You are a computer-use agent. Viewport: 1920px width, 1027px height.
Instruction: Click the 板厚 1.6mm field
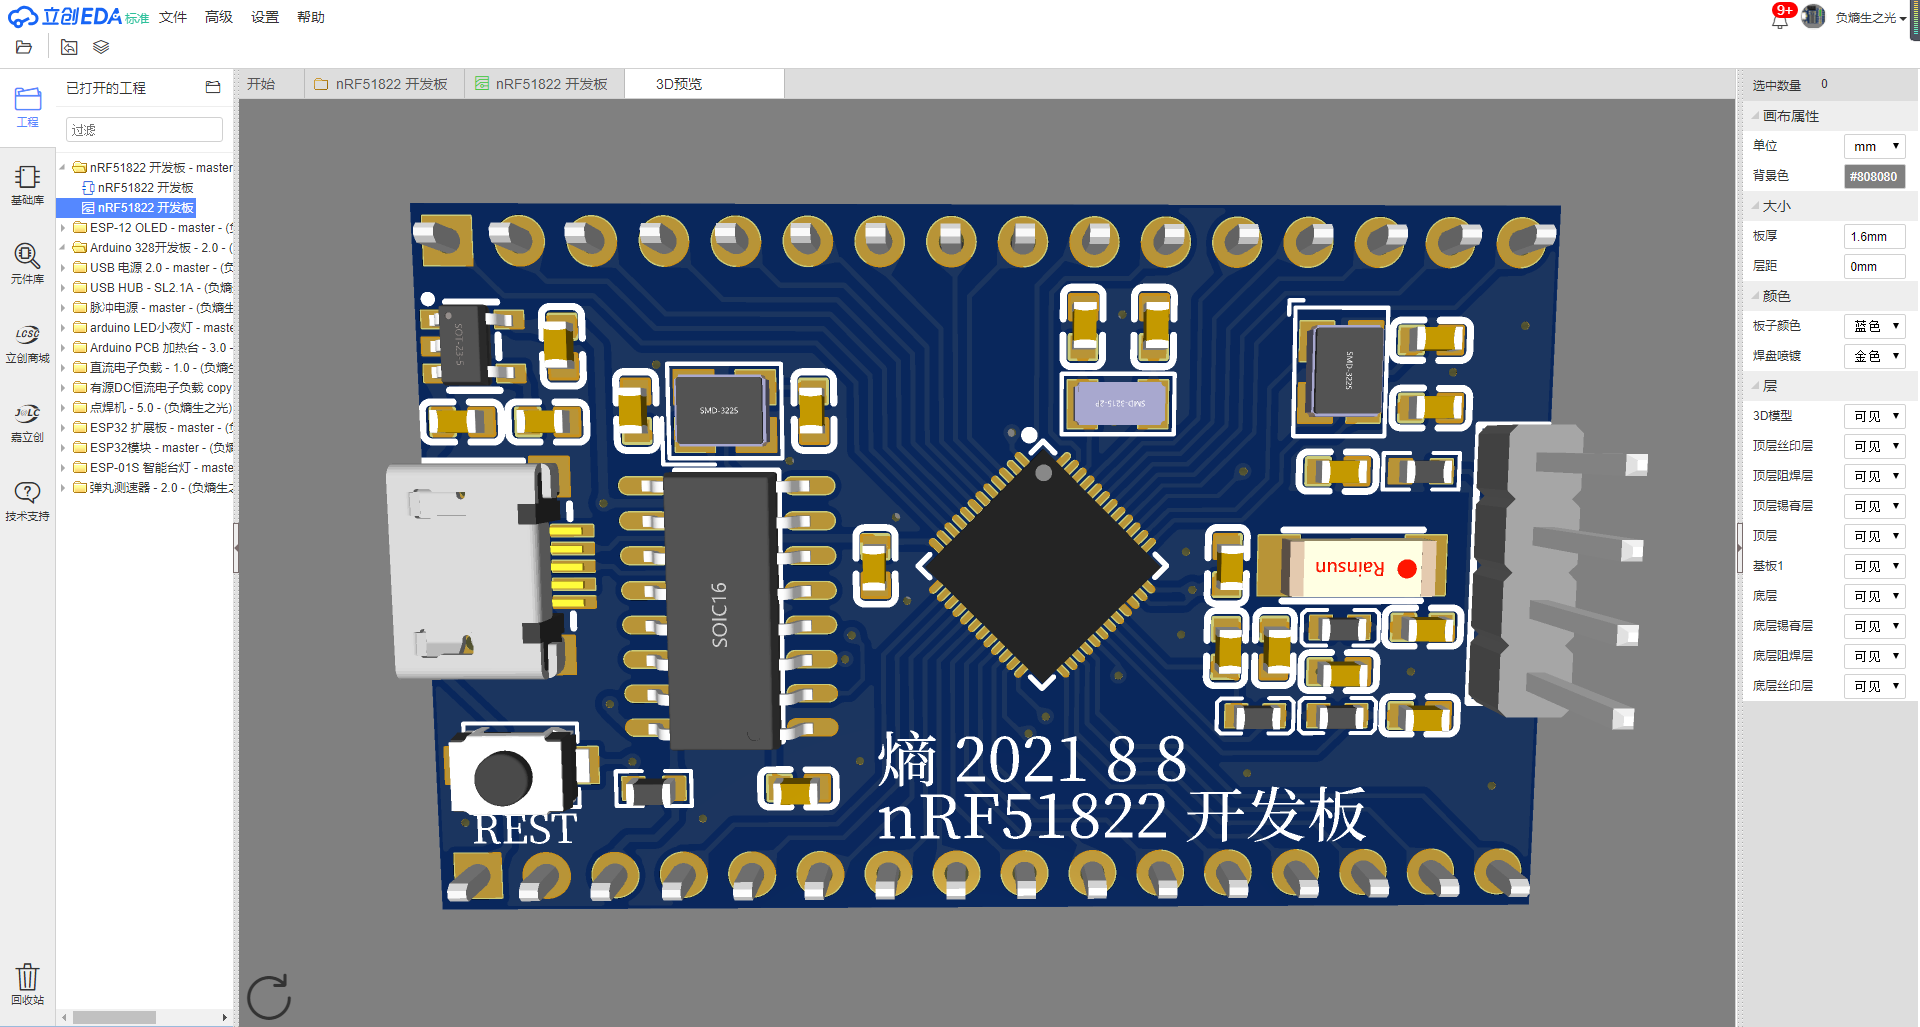[x=1874, y=236]
